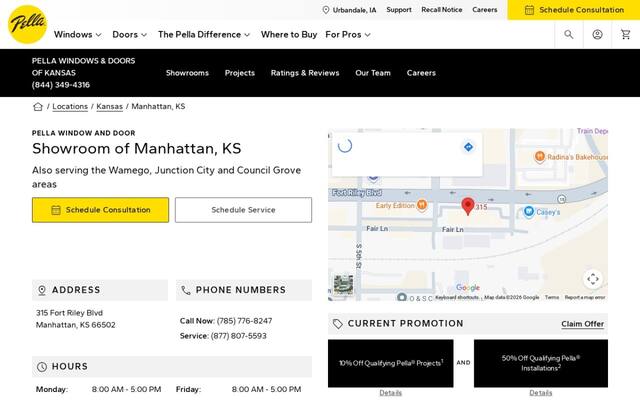Click Schedule Consultation under showroom heading

[x=100, y=210]
